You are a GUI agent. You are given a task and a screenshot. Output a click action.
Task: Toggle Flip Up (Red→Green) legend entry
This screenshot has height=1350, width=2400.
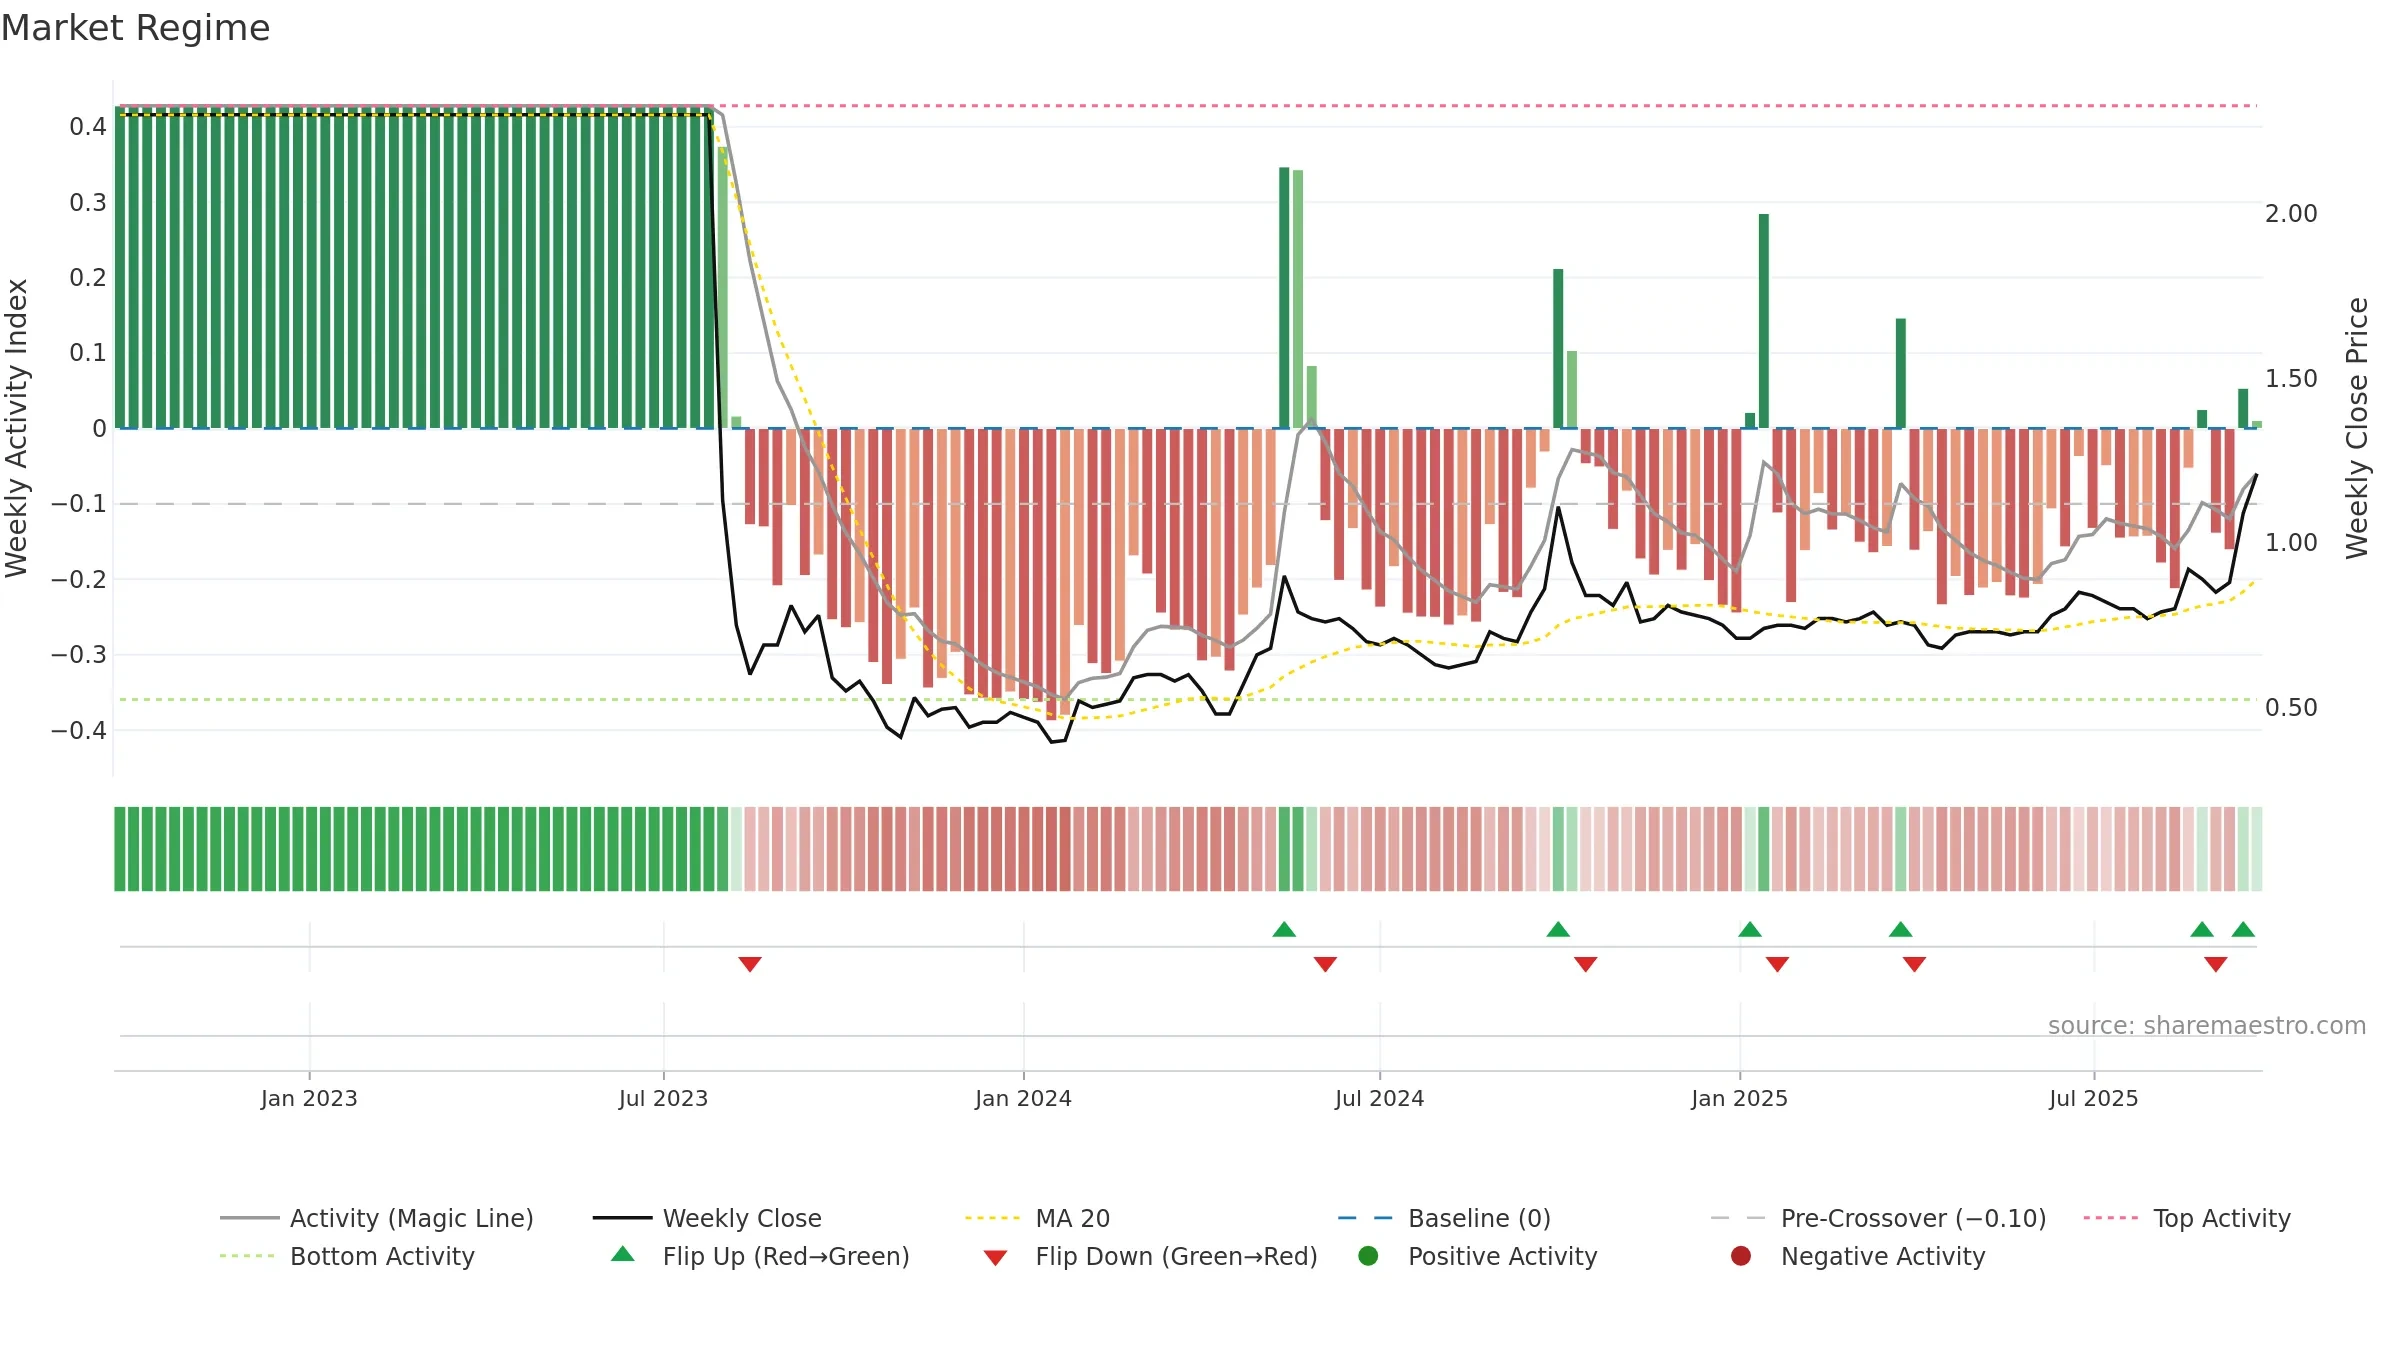point(760,1256)
